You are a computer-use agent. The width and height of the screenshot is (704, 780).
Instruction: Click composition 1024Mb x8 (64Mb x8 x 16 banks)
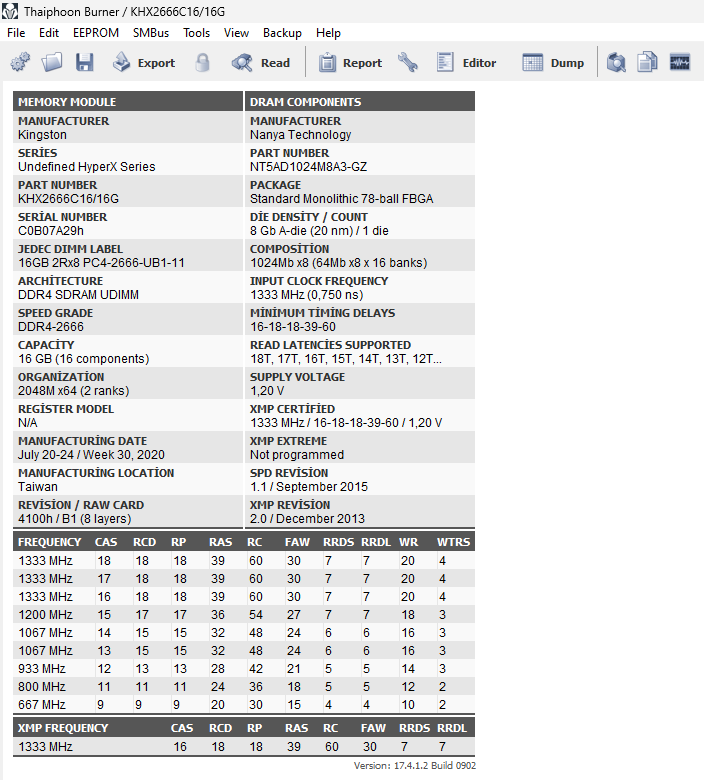pyautogui.click(x=338, y=263)
